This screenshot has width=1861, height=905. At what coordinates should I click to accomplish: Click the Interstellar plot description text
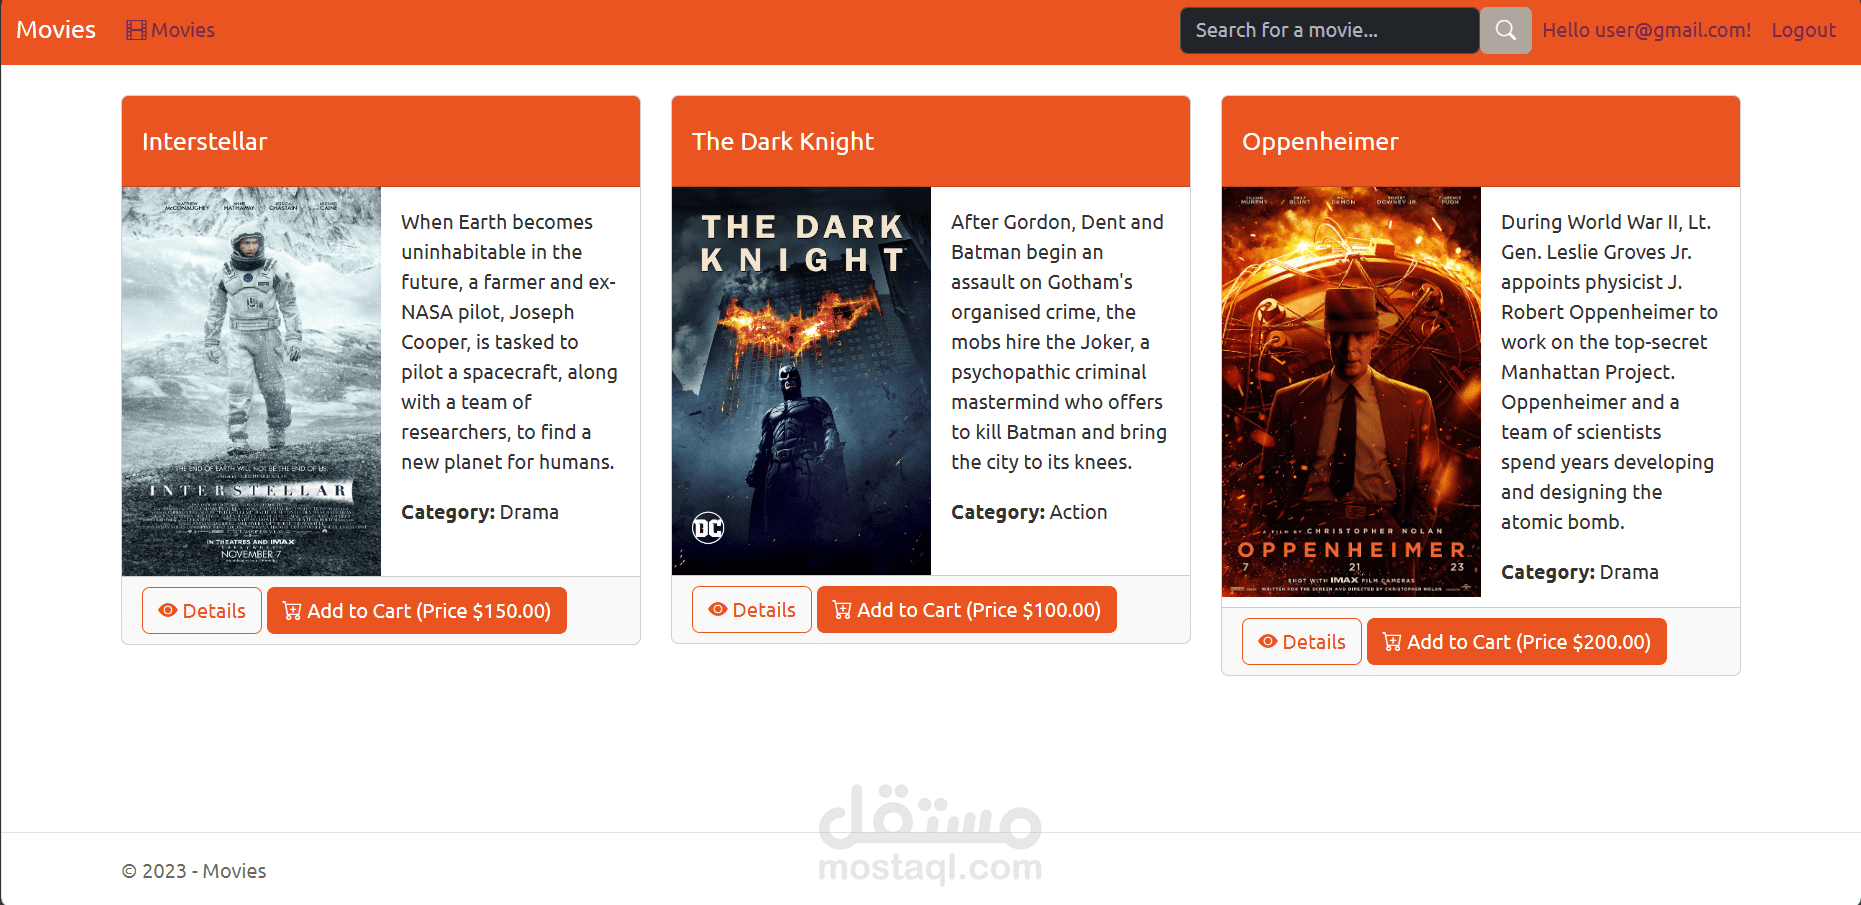(509, 342)
